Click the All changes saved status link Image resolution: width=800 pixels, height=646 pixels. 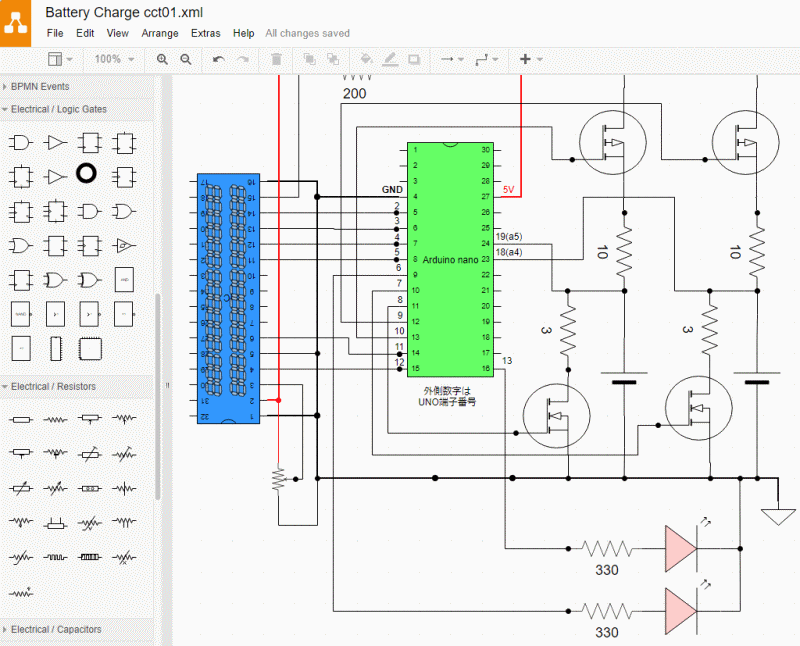[x=308, y=33]
